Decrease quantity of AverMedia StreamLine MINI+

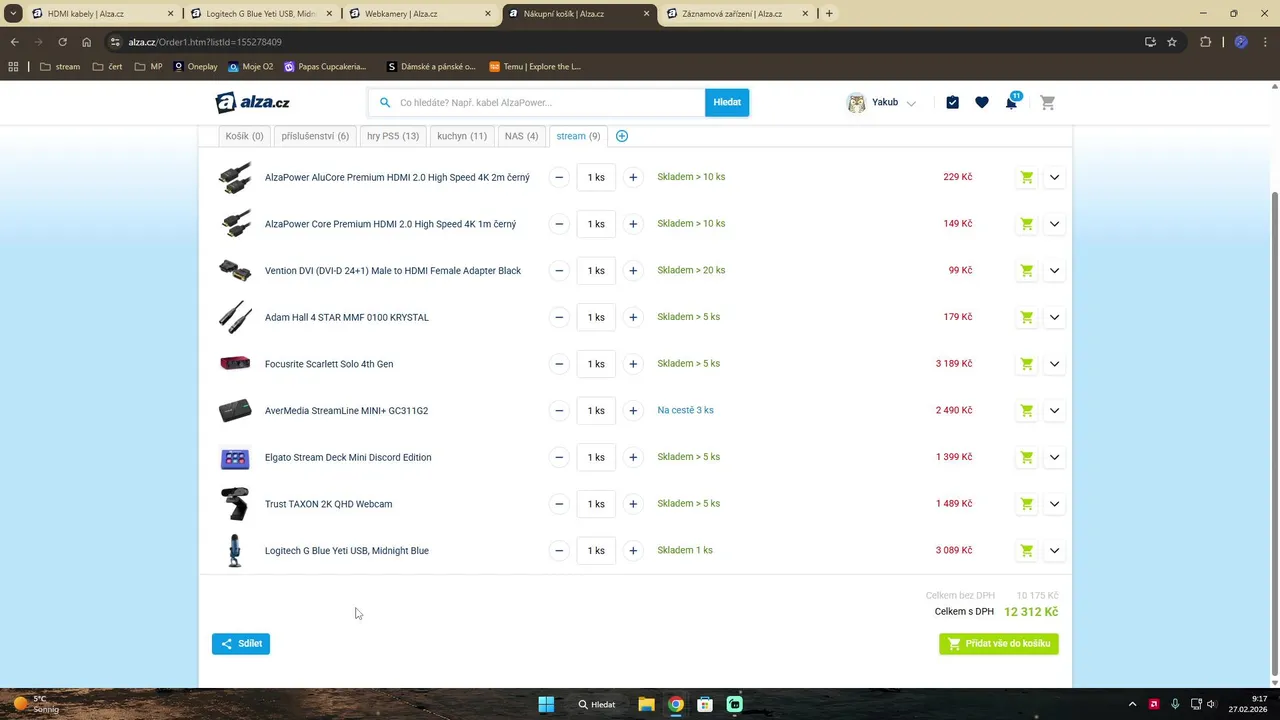(559, 411)
